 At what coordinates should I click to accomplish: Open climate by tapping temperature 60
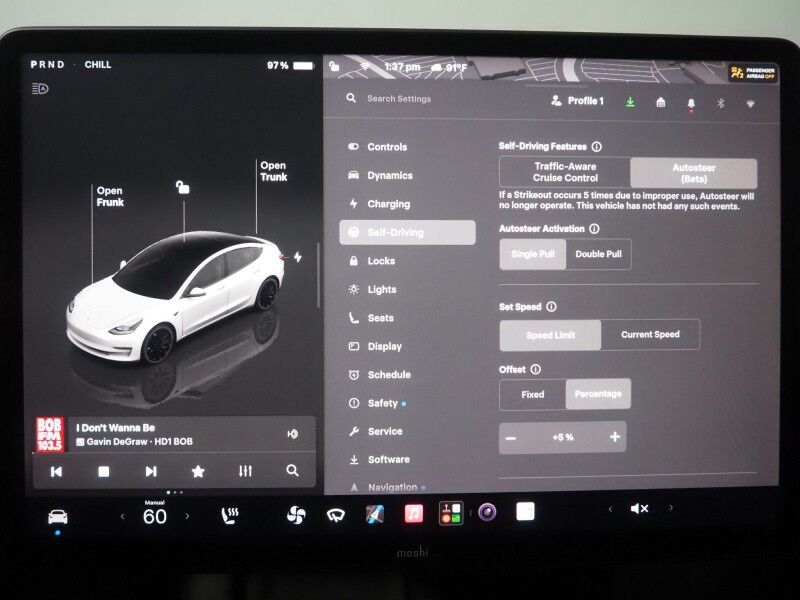pos(155,517)
